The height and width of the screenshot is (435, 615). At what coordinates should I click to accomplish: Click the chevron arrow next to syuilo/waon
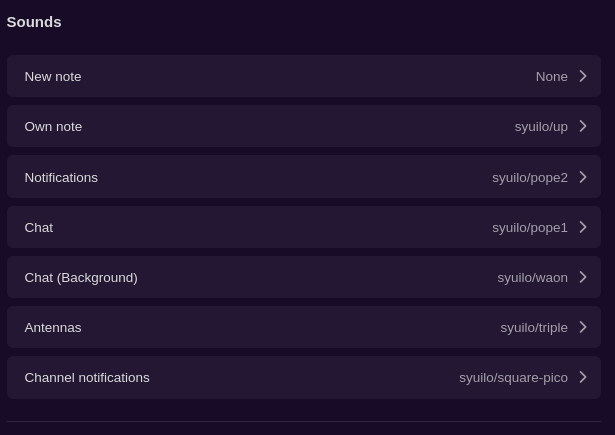(583, 277)
